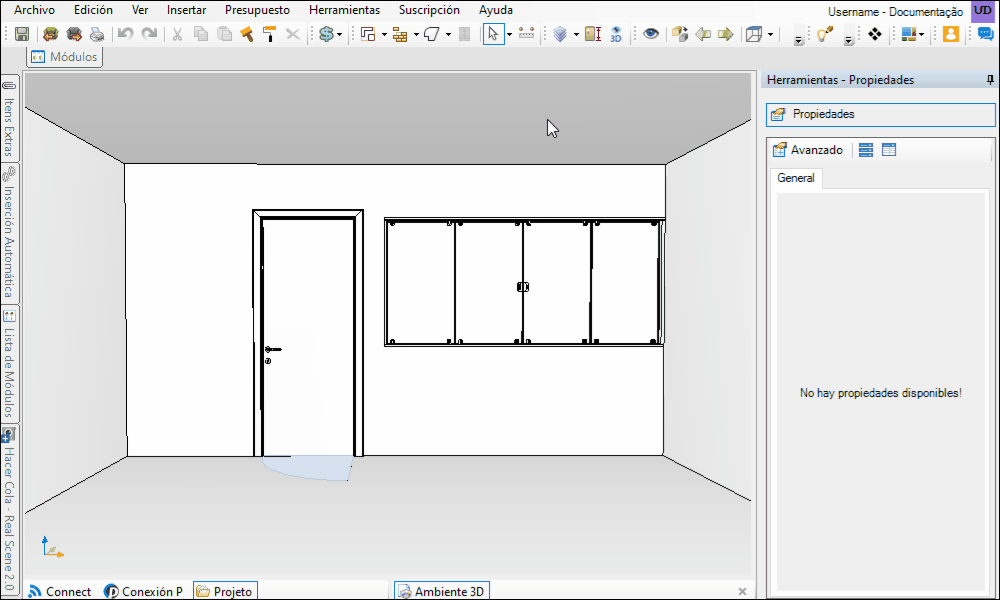Screen dimensions: 1000x600
Task: Click the Avanzado button
Action: click(x=808, y=150)
